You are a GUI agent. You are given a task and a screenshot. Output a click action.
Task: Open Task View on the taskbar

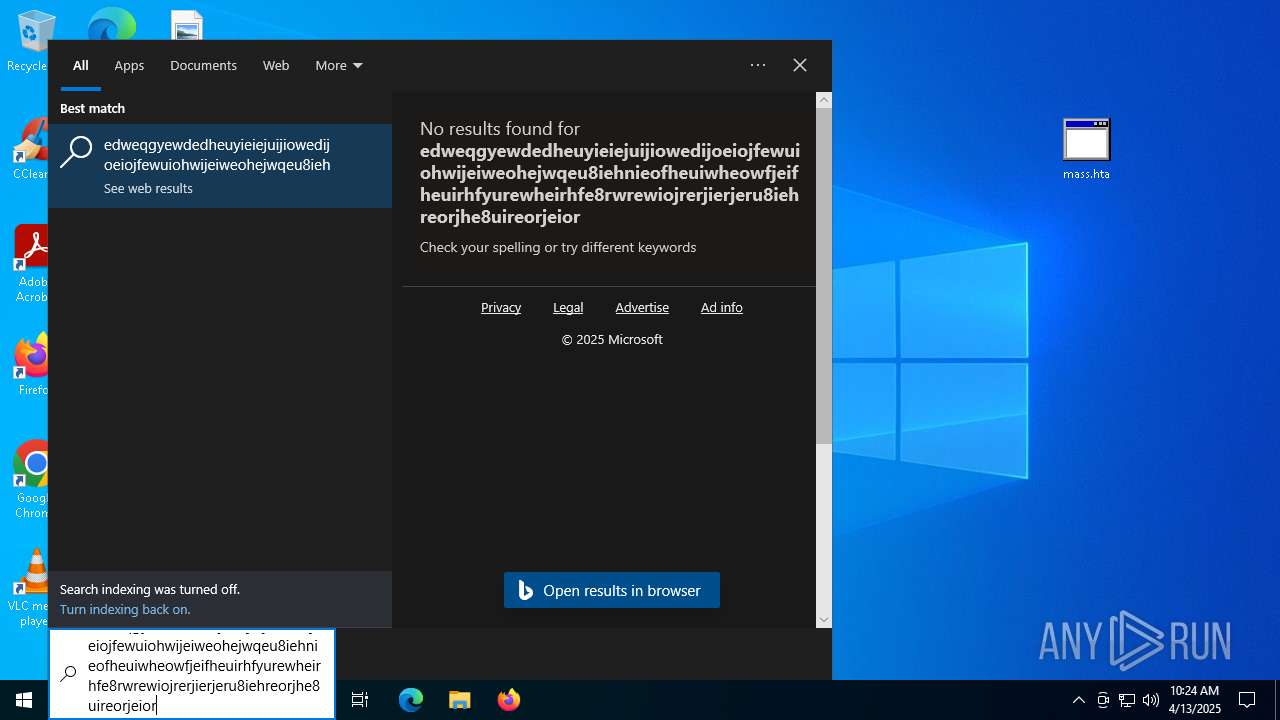click(360, 700)
